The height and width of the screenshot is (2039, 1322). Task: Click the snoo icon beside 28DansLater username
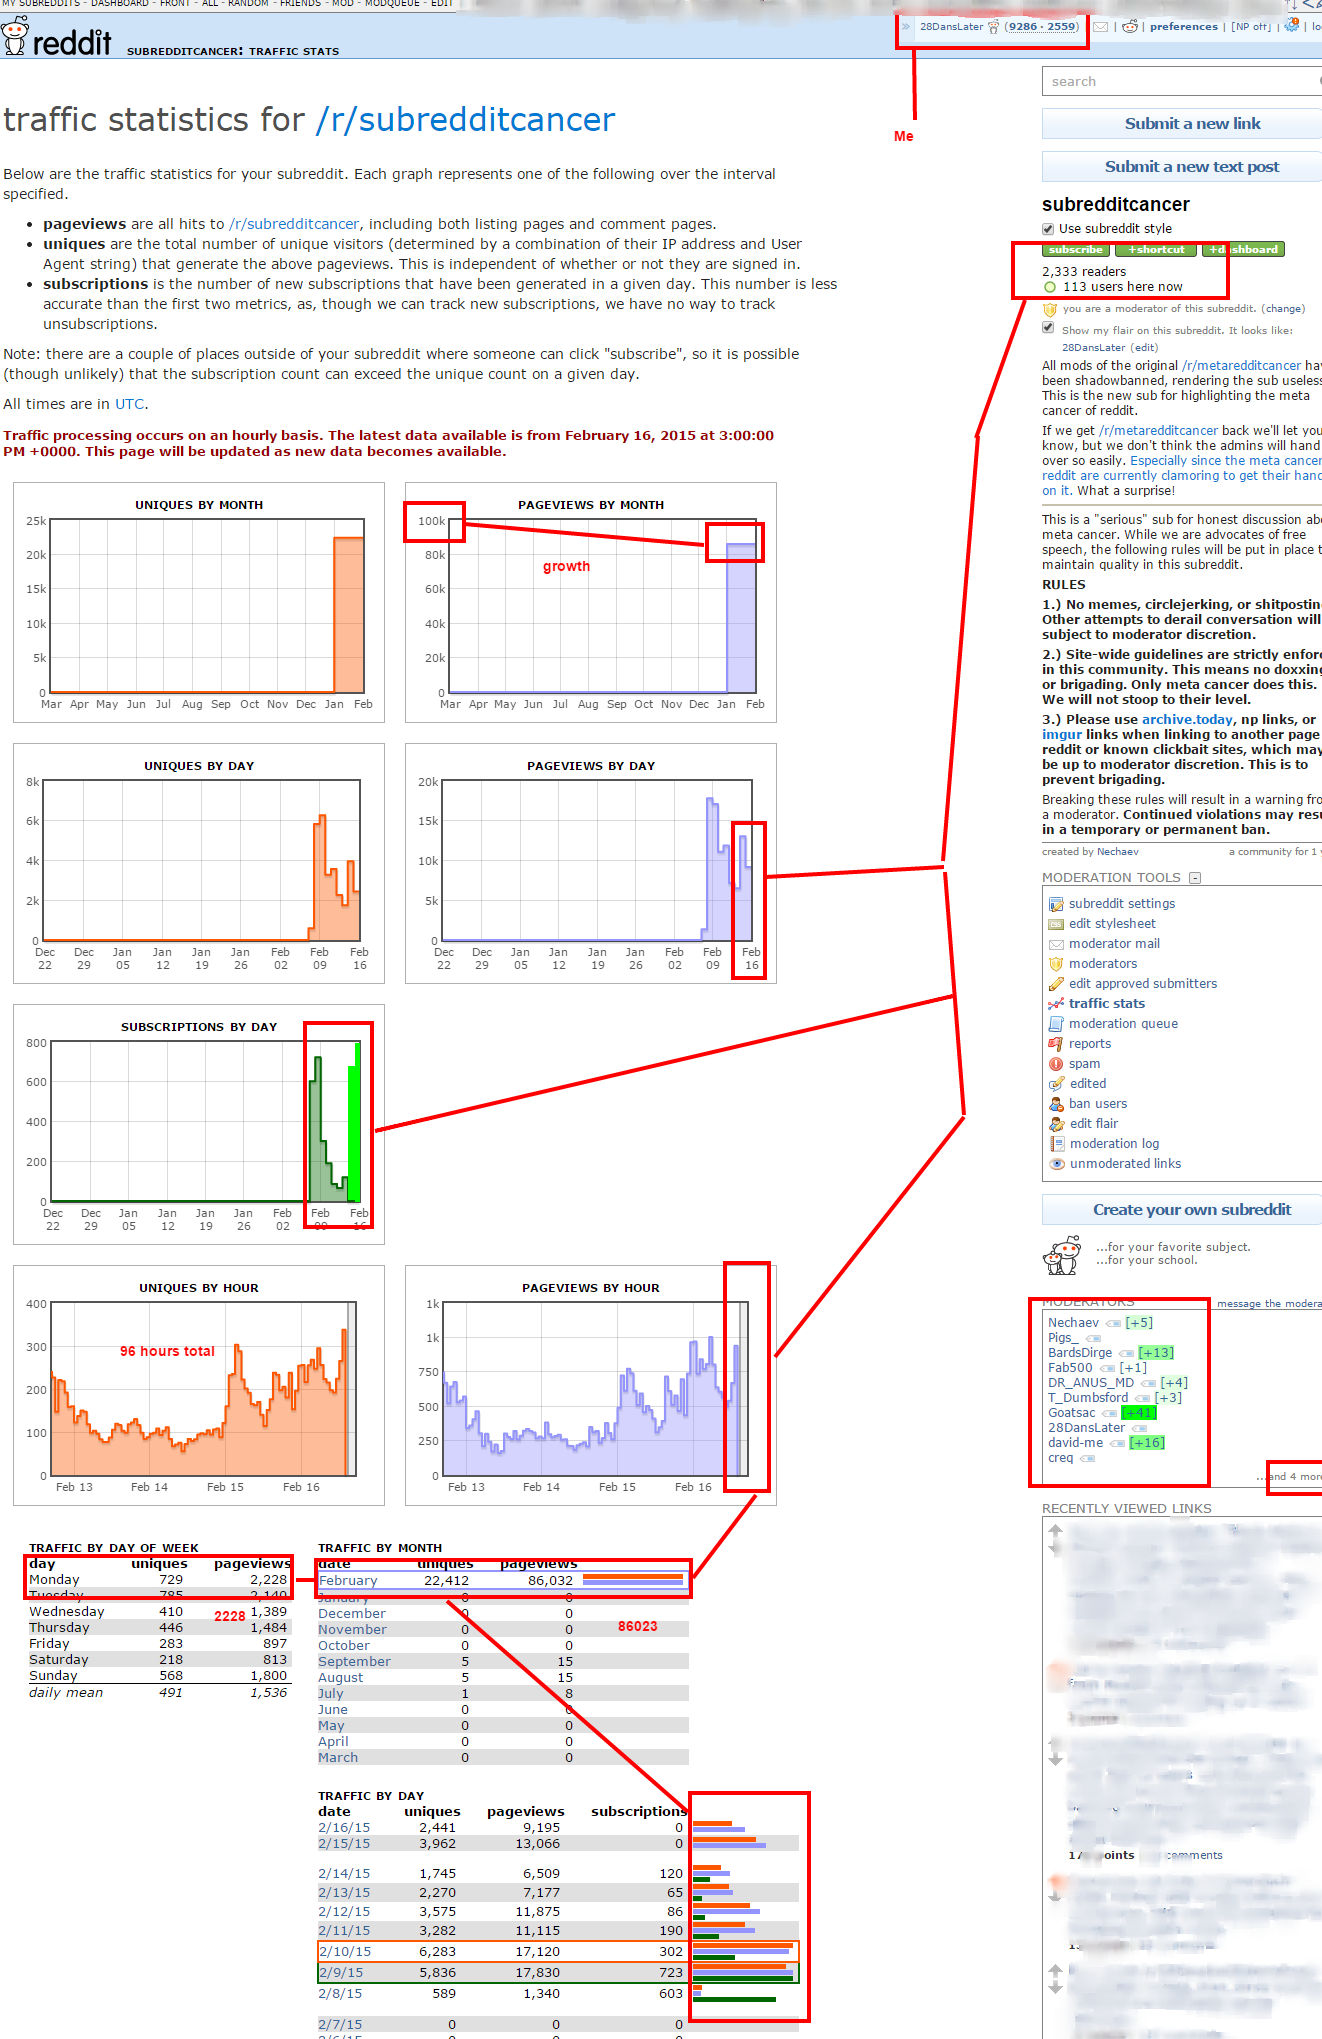tap(994, 27)
